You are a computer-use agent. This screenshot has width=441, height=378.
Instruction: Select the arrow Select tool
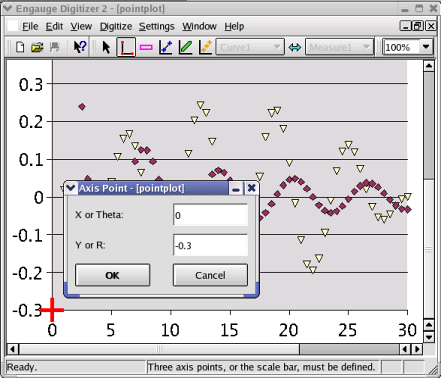pos(106,47)
